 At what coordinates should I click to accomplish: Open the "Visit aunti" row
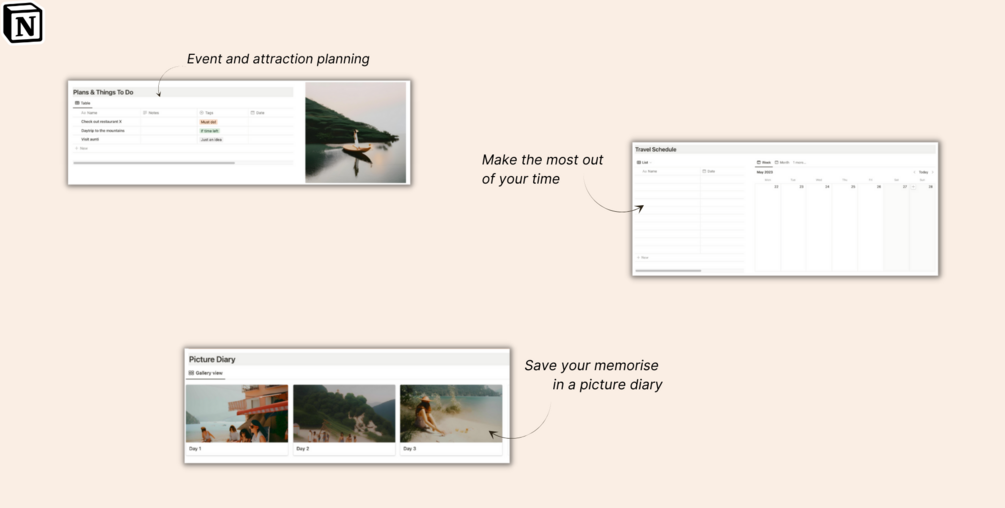point(90,139)
